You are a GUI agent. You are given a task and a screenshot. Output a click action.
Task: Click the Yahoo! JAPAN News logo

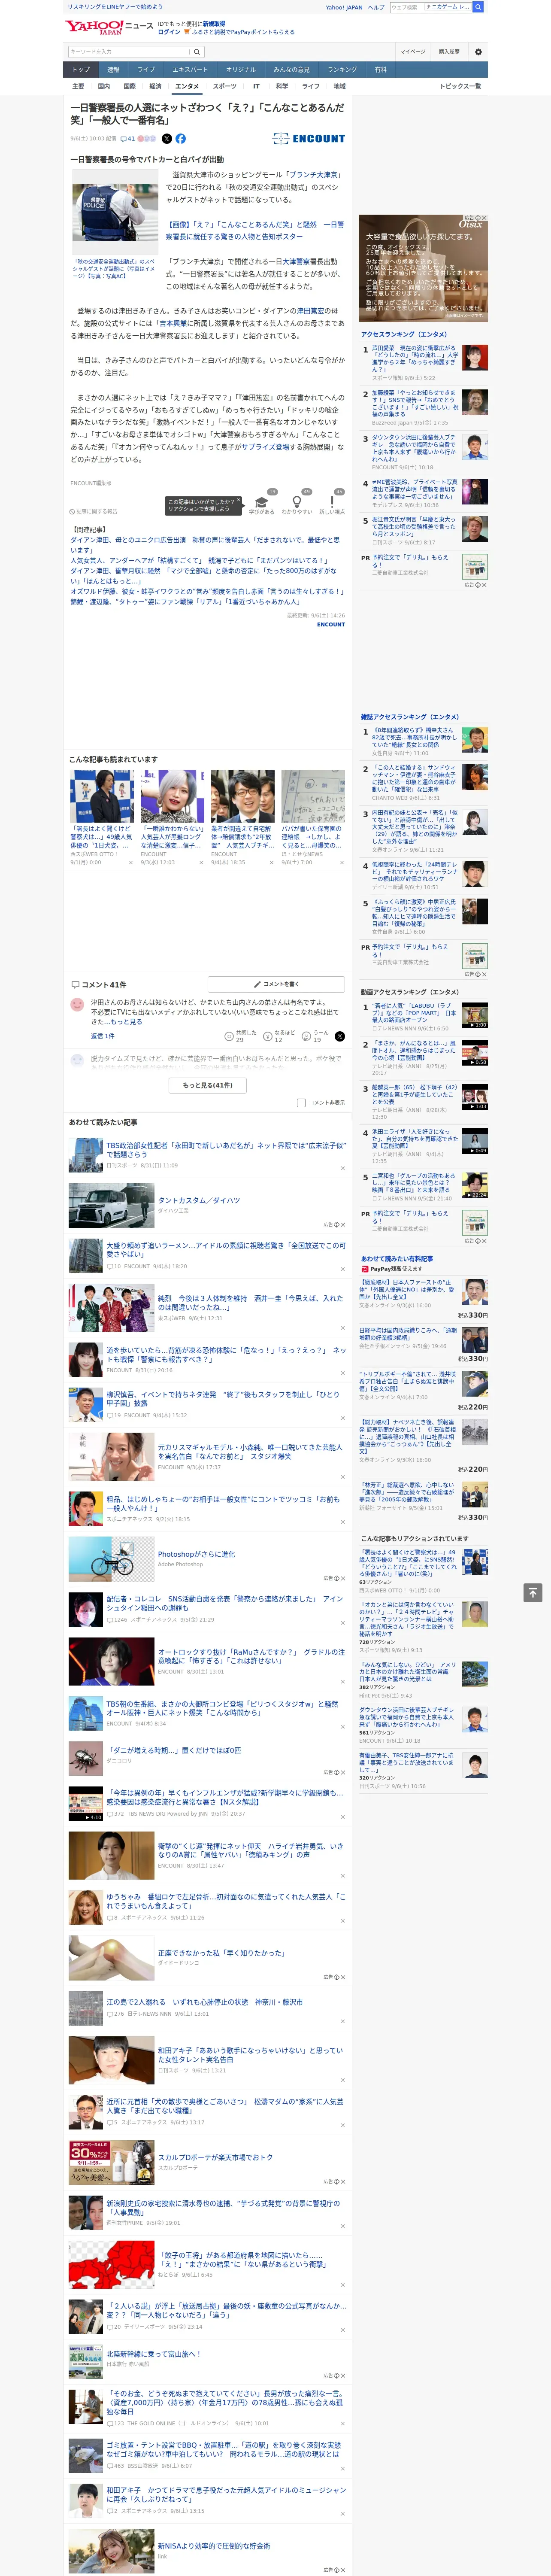tap(109, 27)
